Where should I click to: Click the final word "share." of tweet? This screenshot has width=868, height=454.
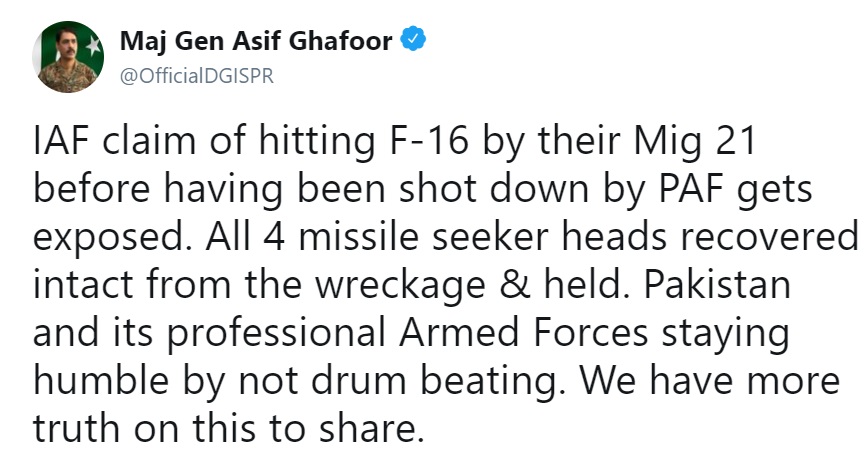370,427
